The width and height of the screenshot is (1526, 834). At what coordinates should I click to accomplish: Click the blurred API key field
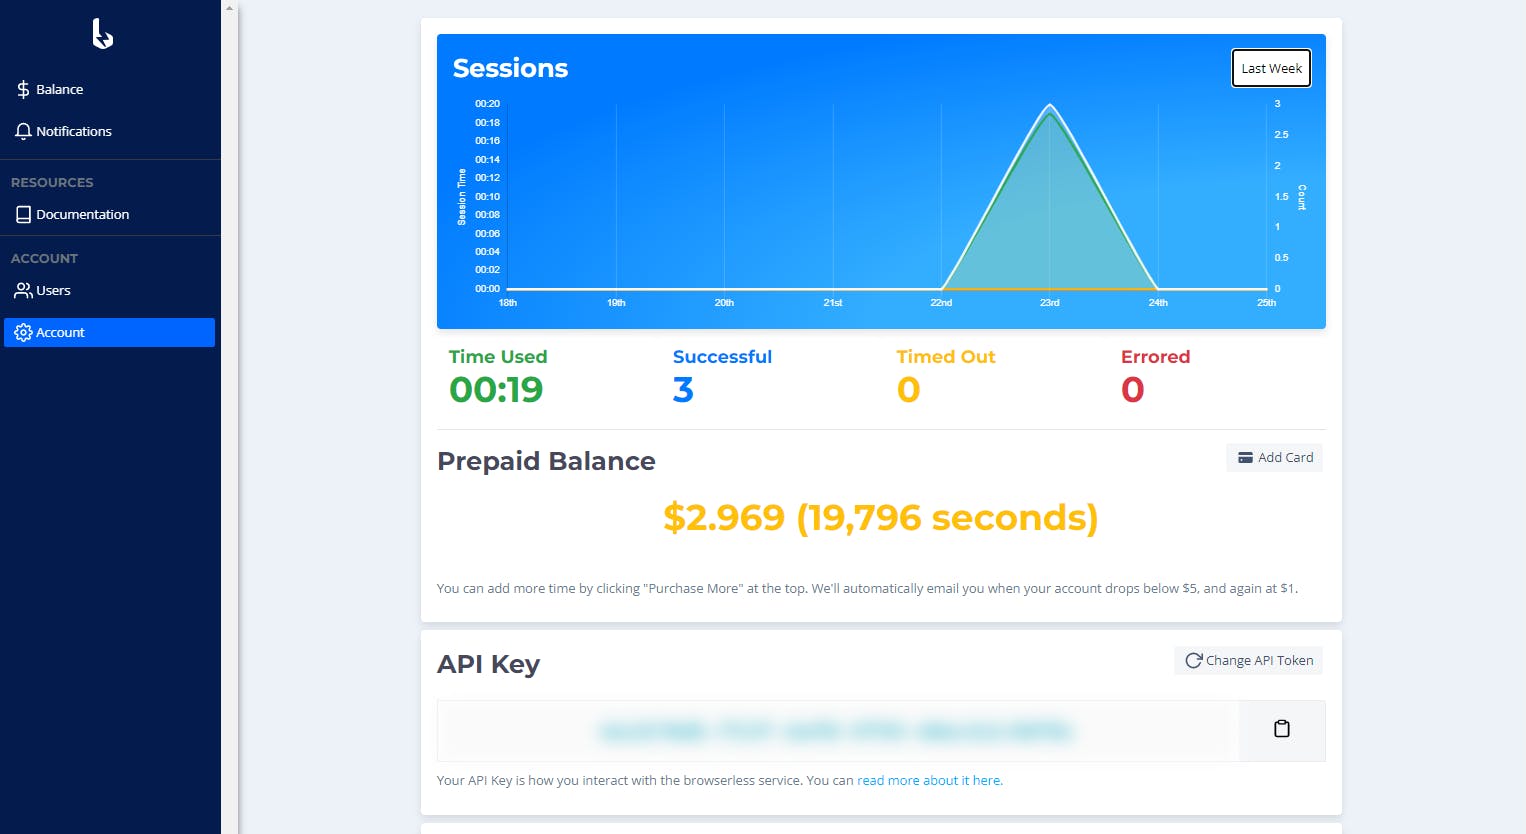[x=837, y=731]
